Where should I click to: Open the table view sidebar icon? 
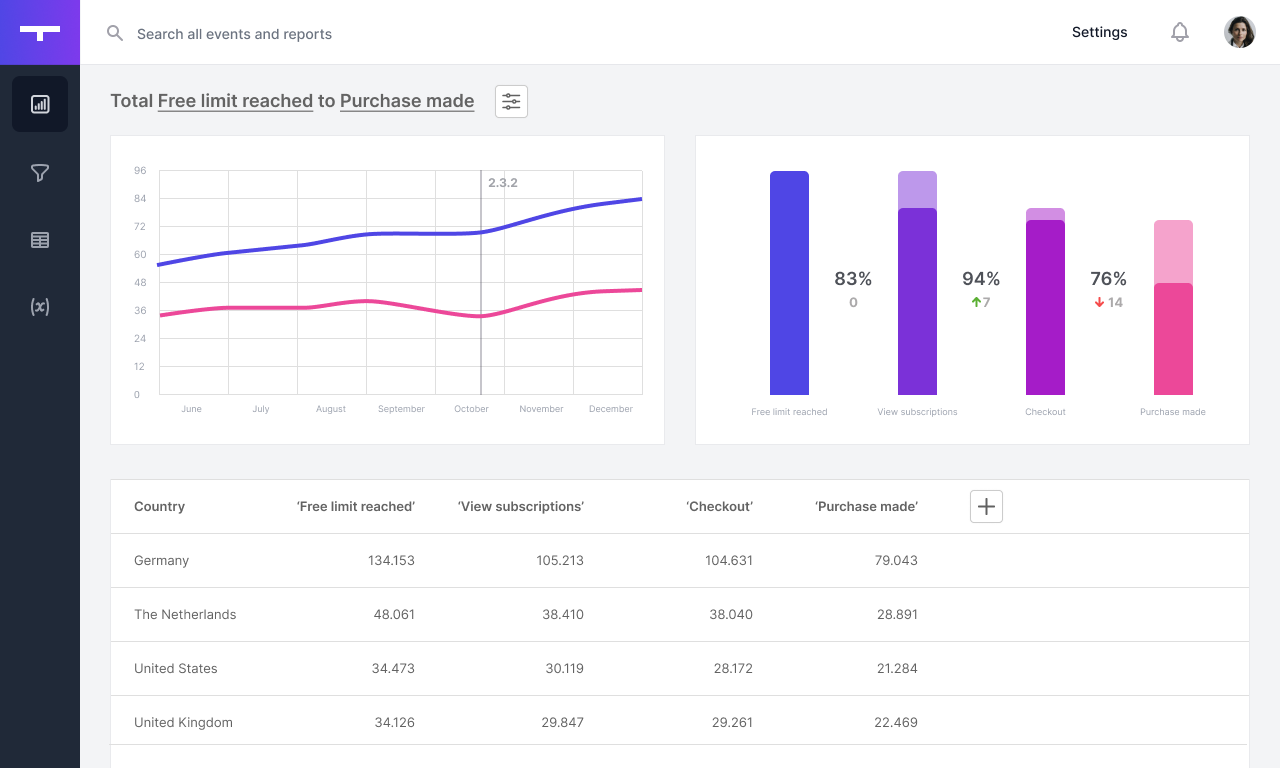tap(40, 240)
